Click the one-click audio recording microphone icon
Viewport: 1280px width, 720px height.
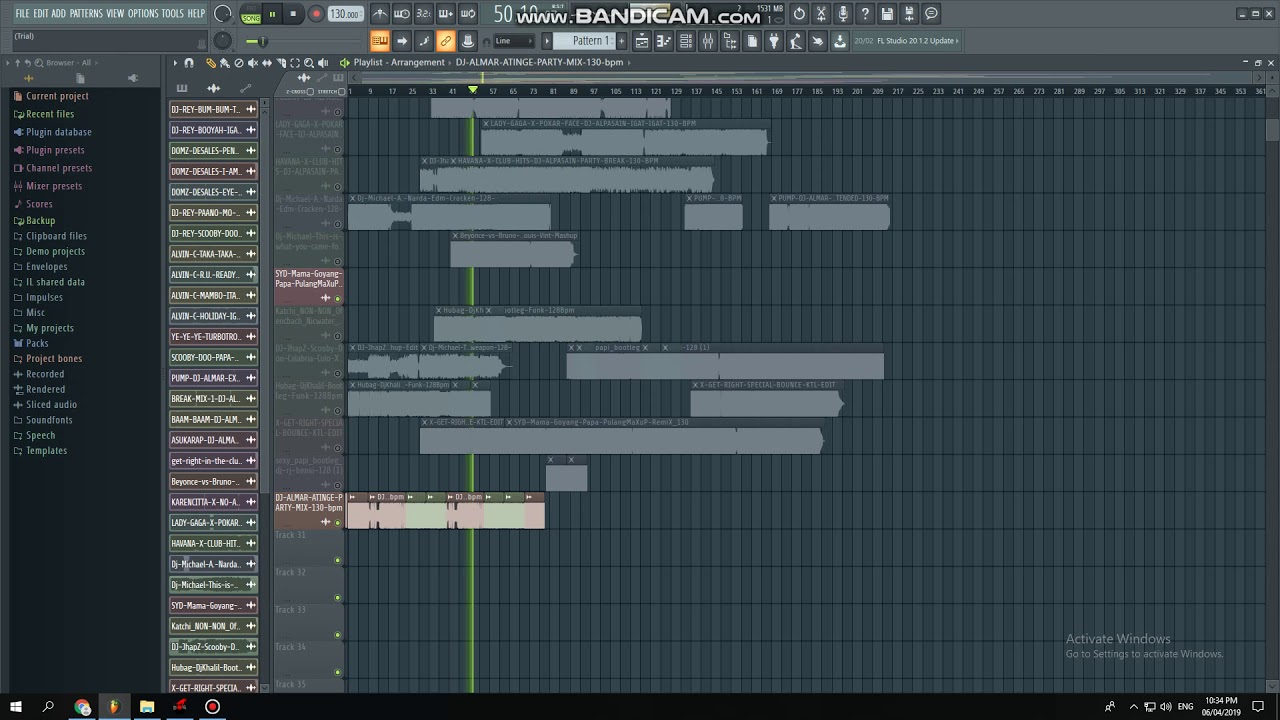tap(843, 14)
